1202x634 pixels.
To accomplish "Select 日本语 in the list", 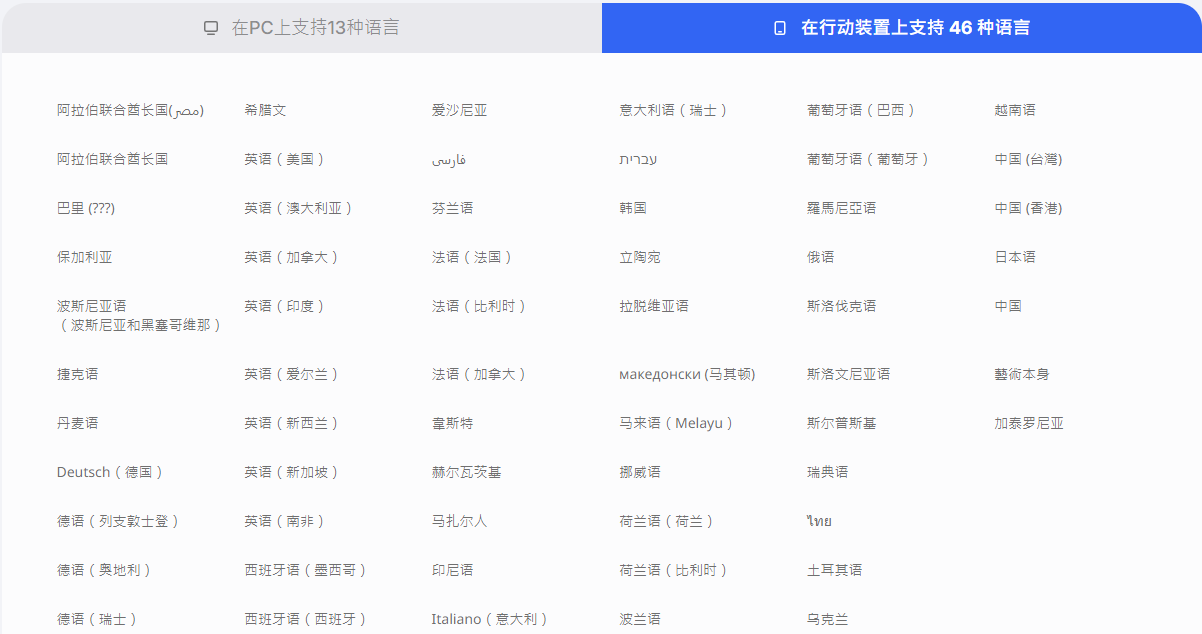I will (1015, 257).
